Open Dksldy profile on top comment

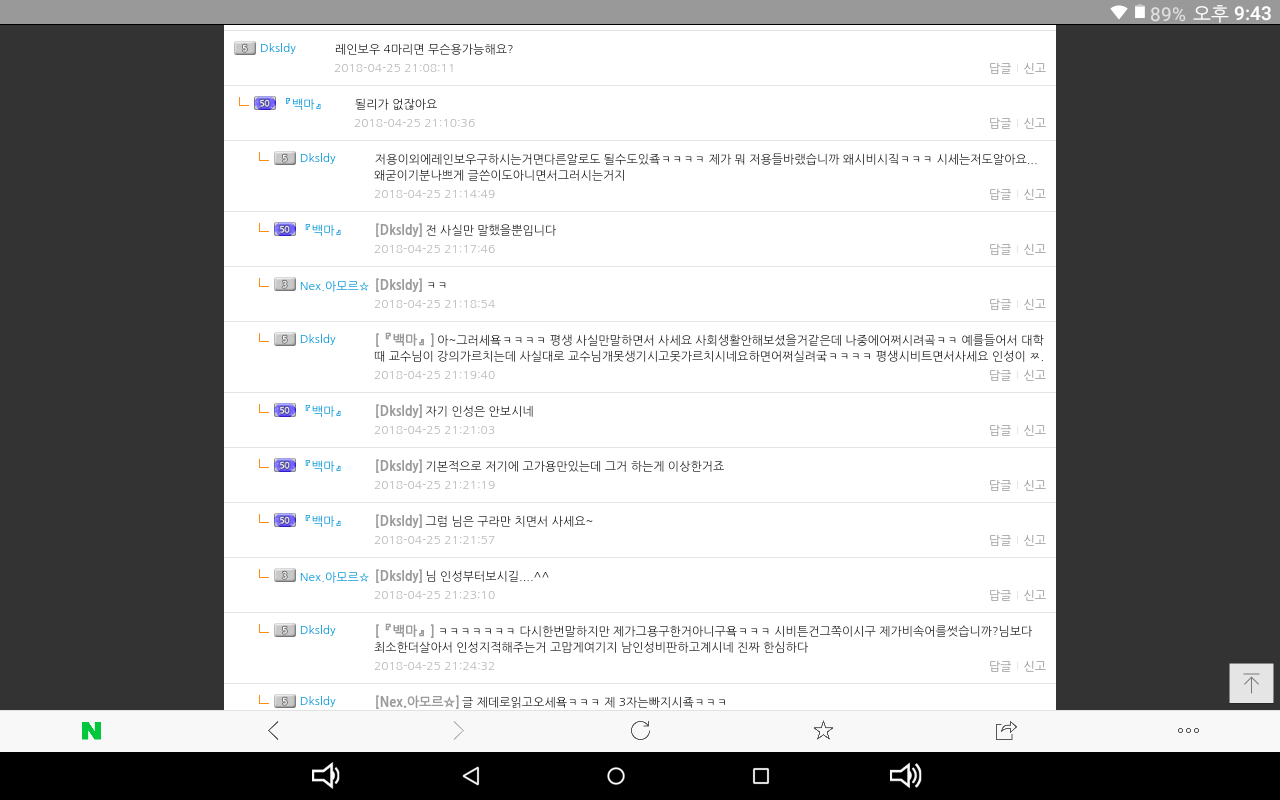[x=277, y=48]
